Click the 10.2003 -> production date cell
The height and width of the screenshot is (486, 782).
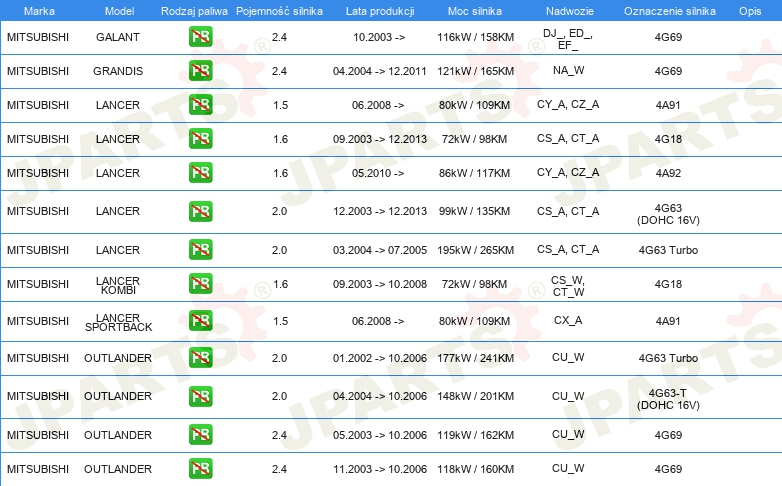coord(379,37)
